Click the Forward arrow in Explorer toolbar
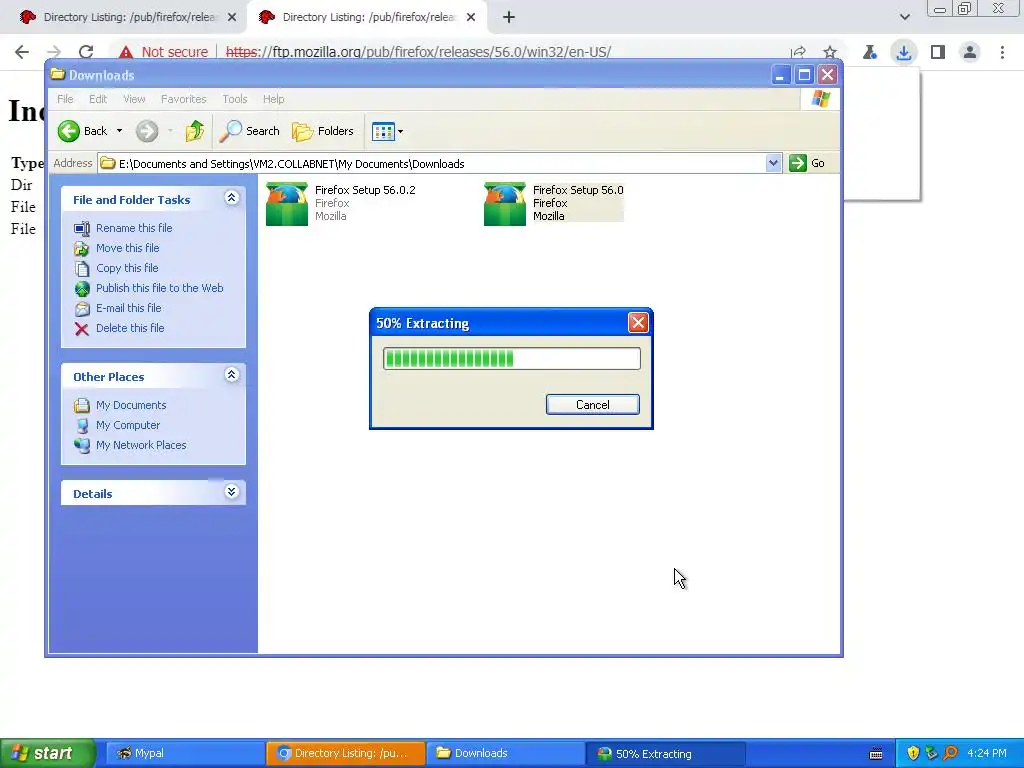This screenshot has width=1024, height=768. click(x=147, y=131)
